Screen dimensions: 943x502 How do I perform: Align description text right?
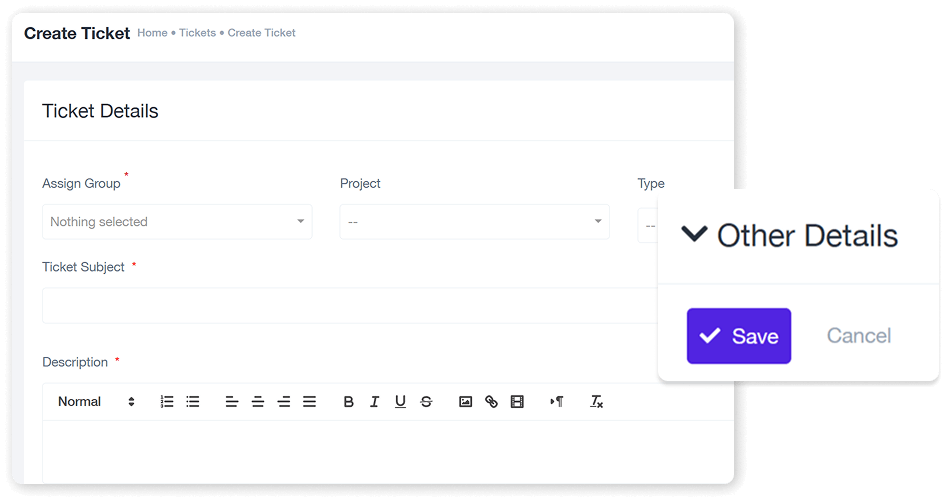click(284, 402)
